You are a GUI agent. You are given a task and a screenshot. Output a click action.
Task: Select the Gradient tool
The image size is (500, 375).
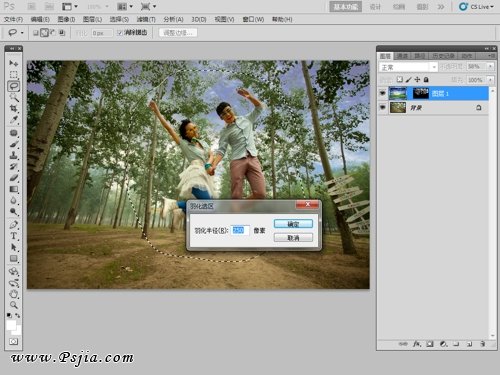[14, 189]
